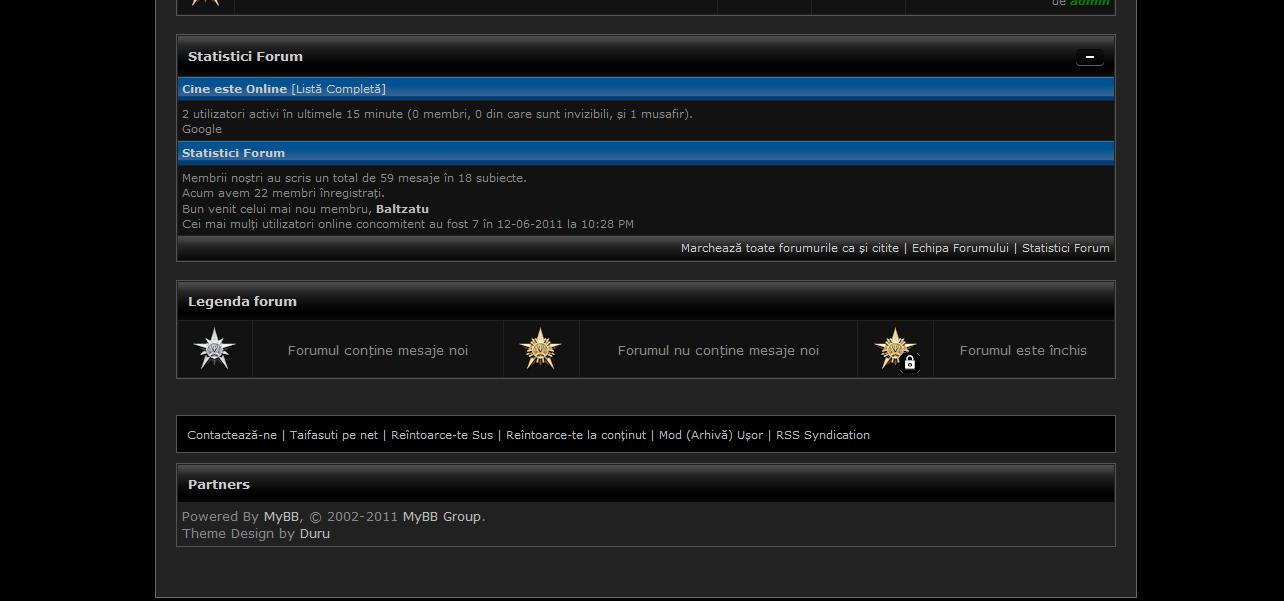Open the Echipa Forumului page

[960, 248]
